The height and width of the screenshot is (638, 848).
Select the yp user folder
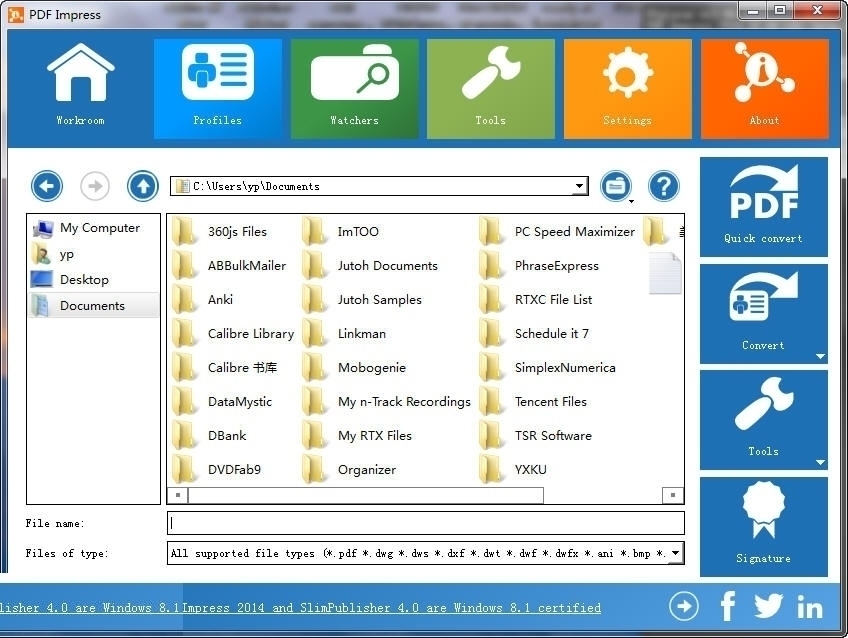pos(93,254)
